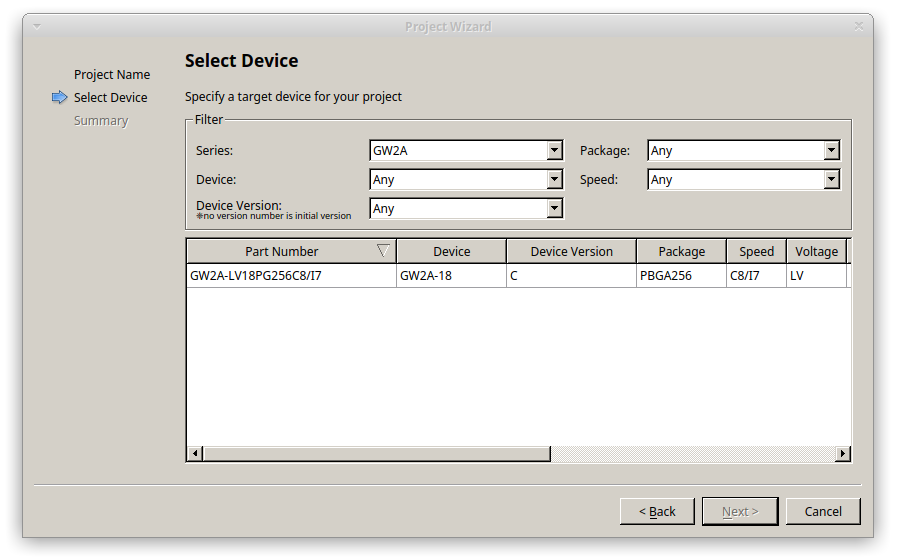Click the LV voltage cell
The width and height of the screenshot is (897, 558).
816,276
